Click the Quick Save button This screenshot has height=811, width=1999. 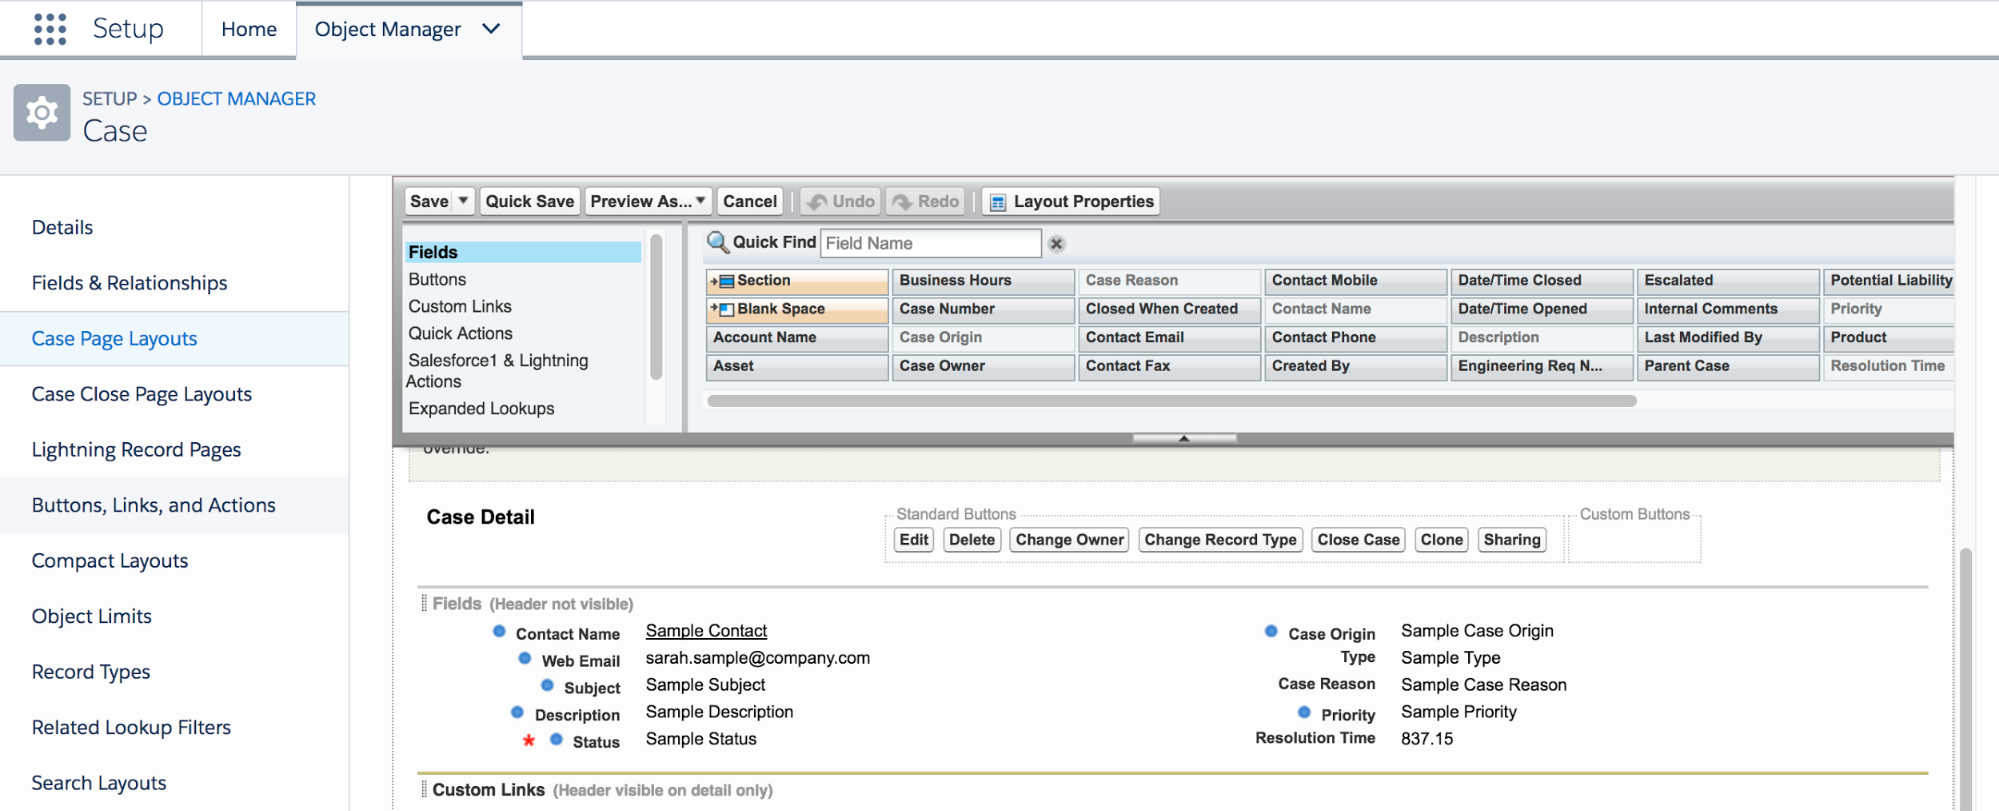(530, 201)
